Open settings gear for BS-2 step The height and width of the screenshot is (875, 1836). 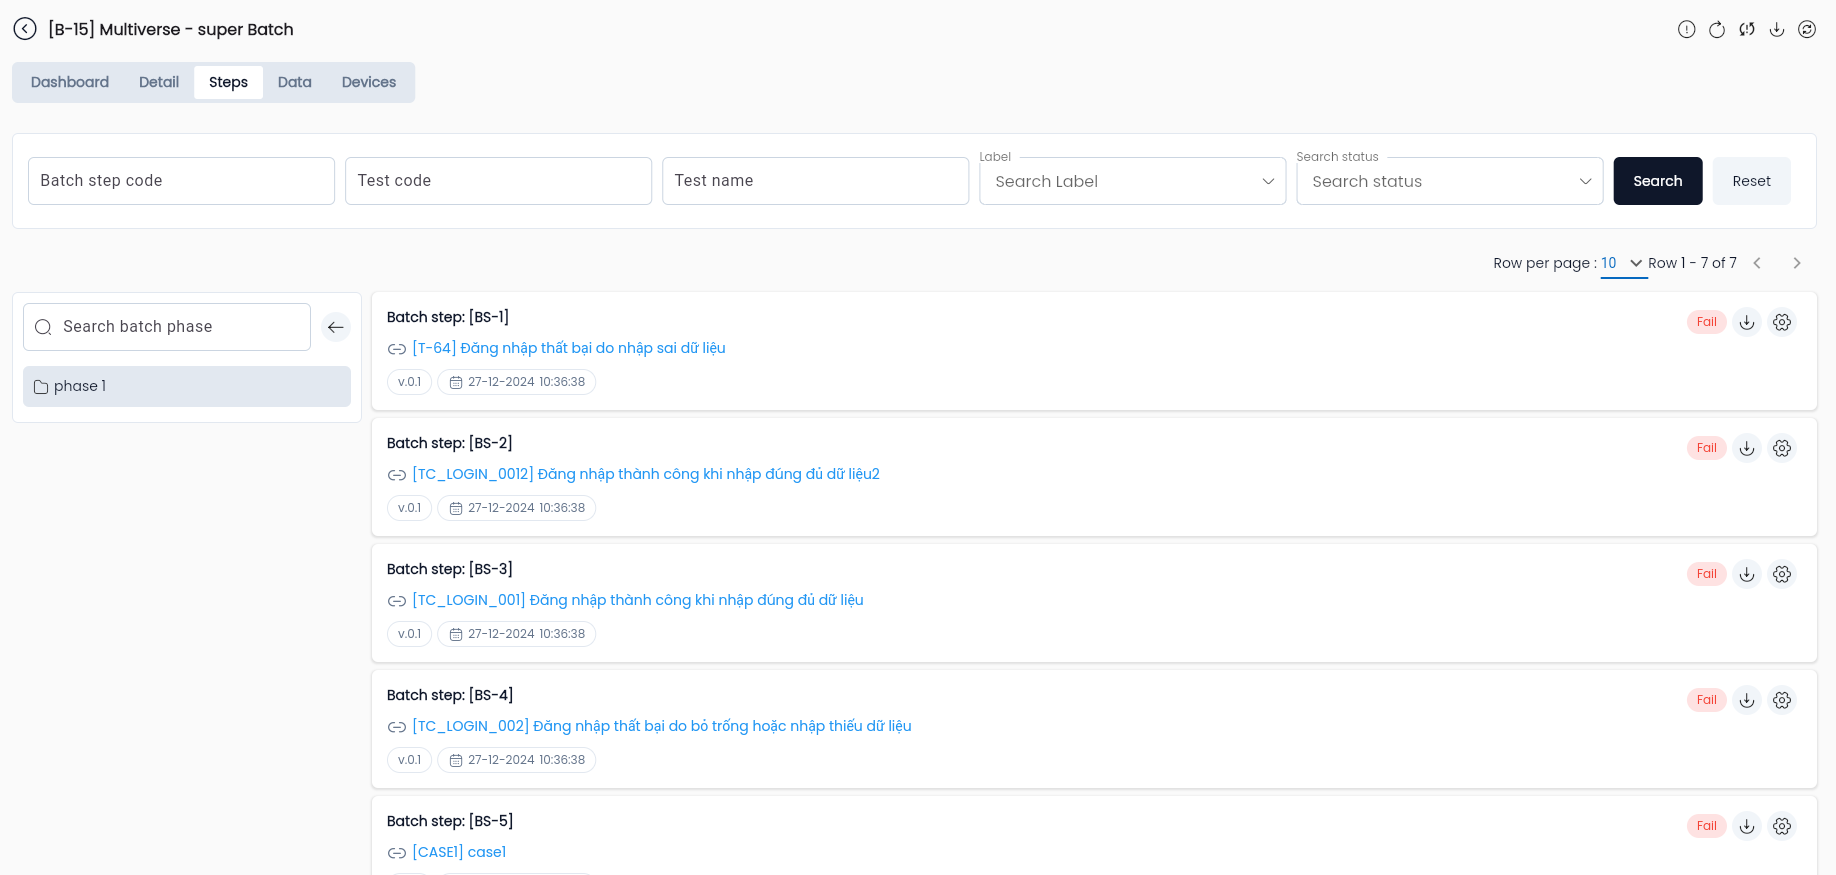1782,448
